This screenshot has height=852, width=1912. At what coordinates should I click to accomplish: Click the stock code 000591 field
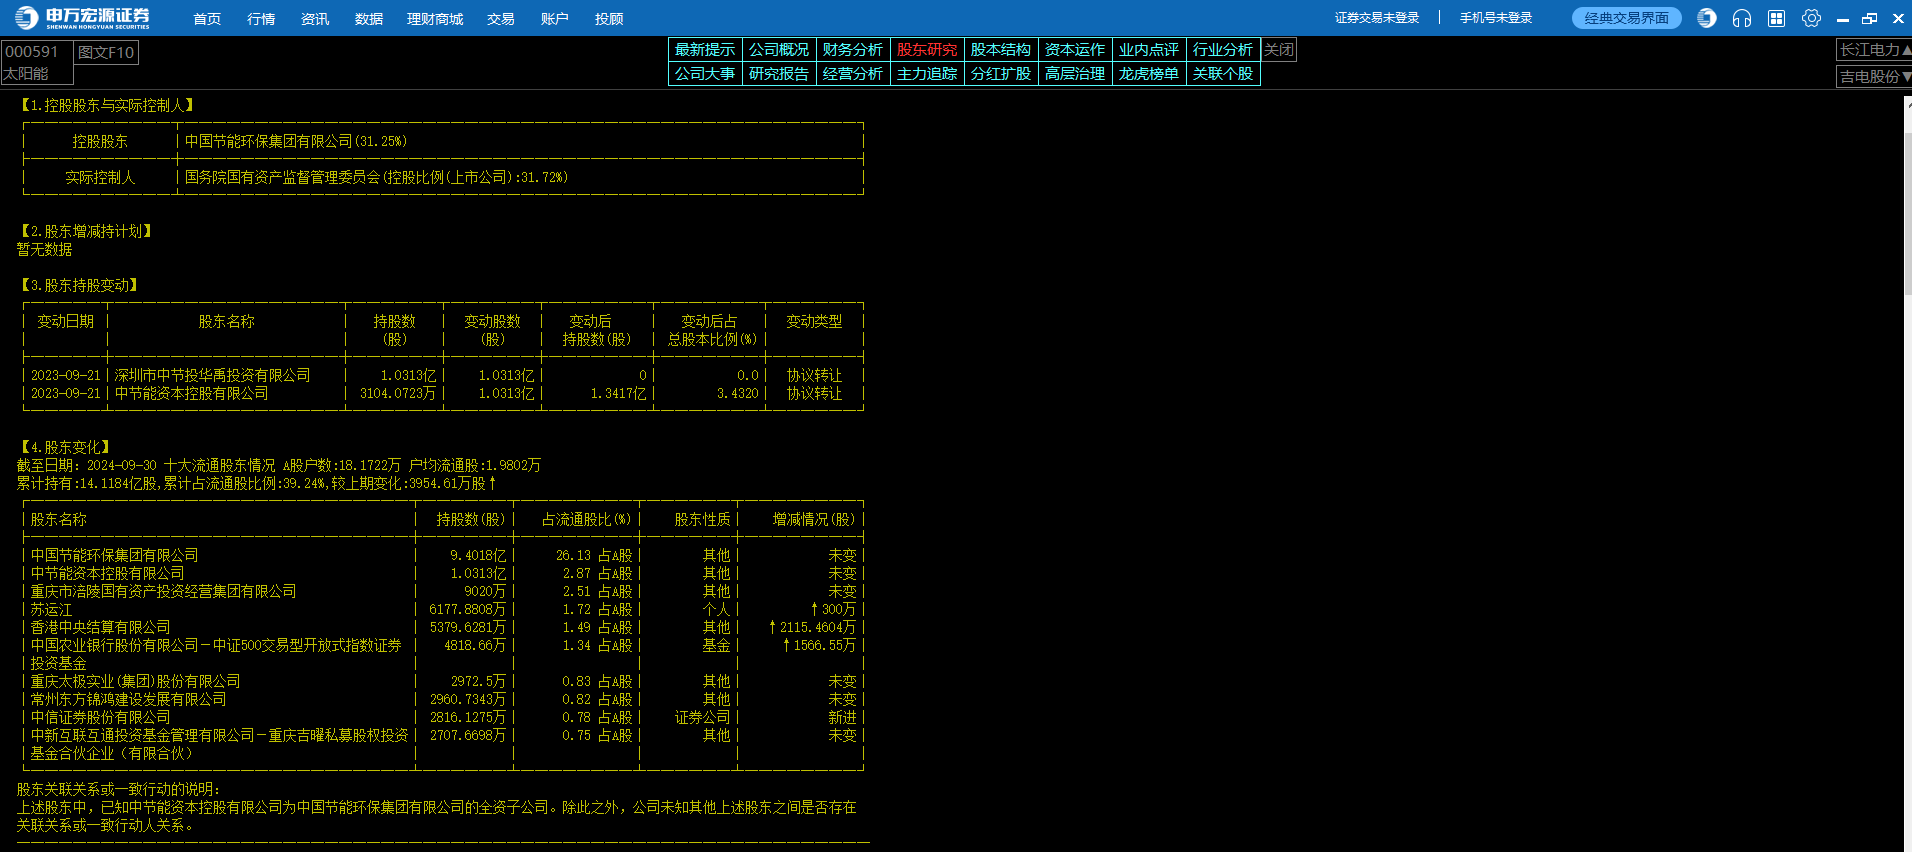[x=32, y=51]
